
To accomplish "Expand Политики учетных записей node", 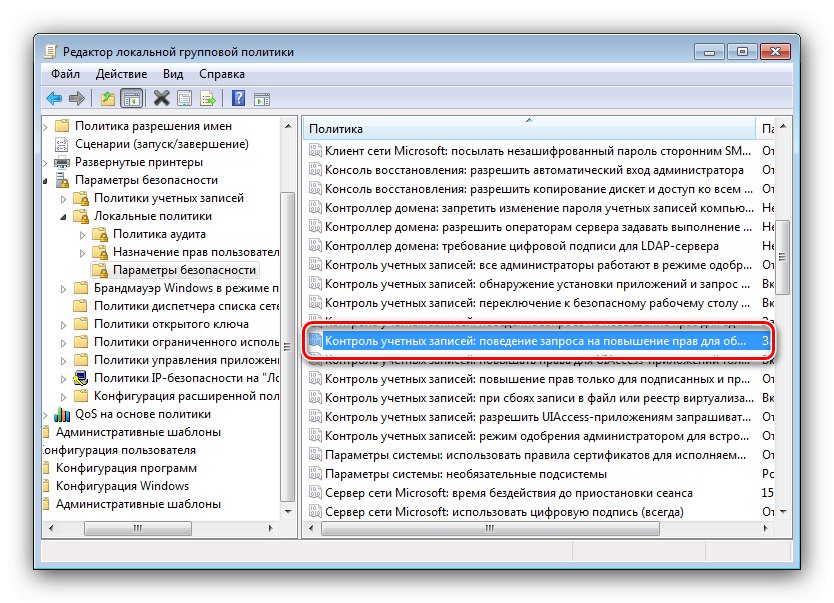I will (63, 199).
